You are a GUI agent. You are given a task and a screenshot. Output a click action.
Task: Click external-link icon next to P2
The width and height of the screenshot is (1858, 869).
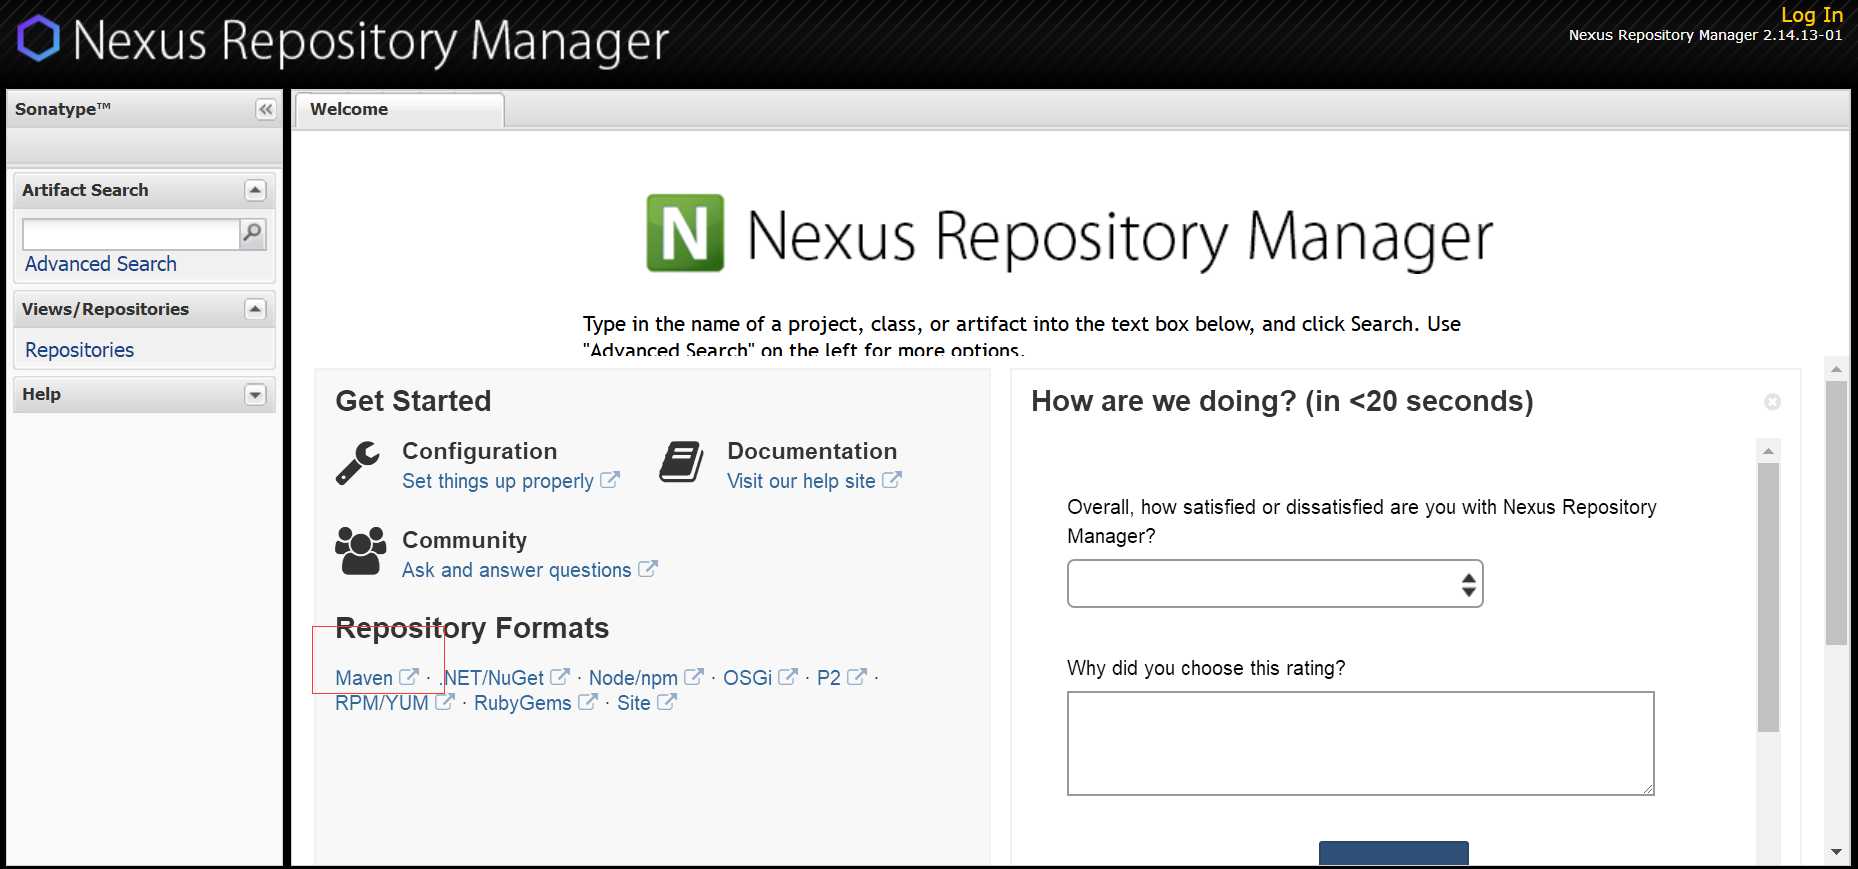click(x=857, y=677)
